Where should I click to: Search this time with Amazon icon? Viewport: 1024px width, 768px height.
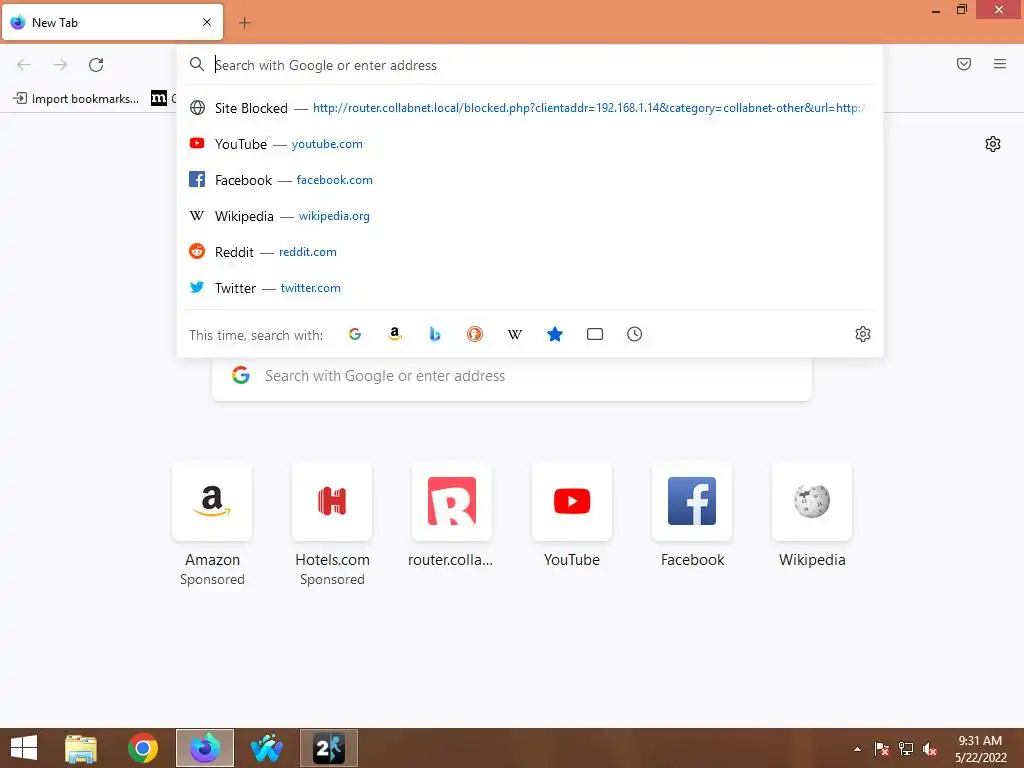coord(394,334)
